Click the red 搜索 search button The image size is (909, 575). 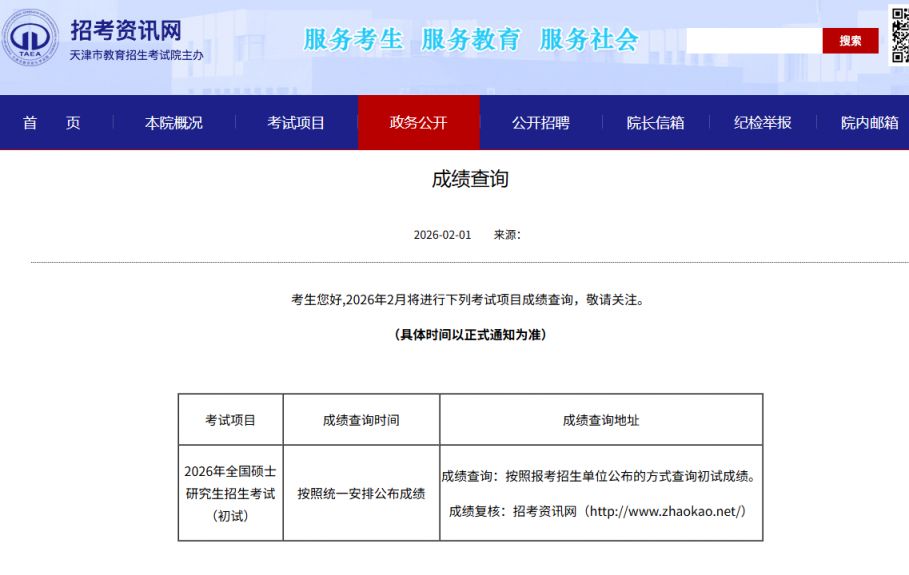[850, 41]
